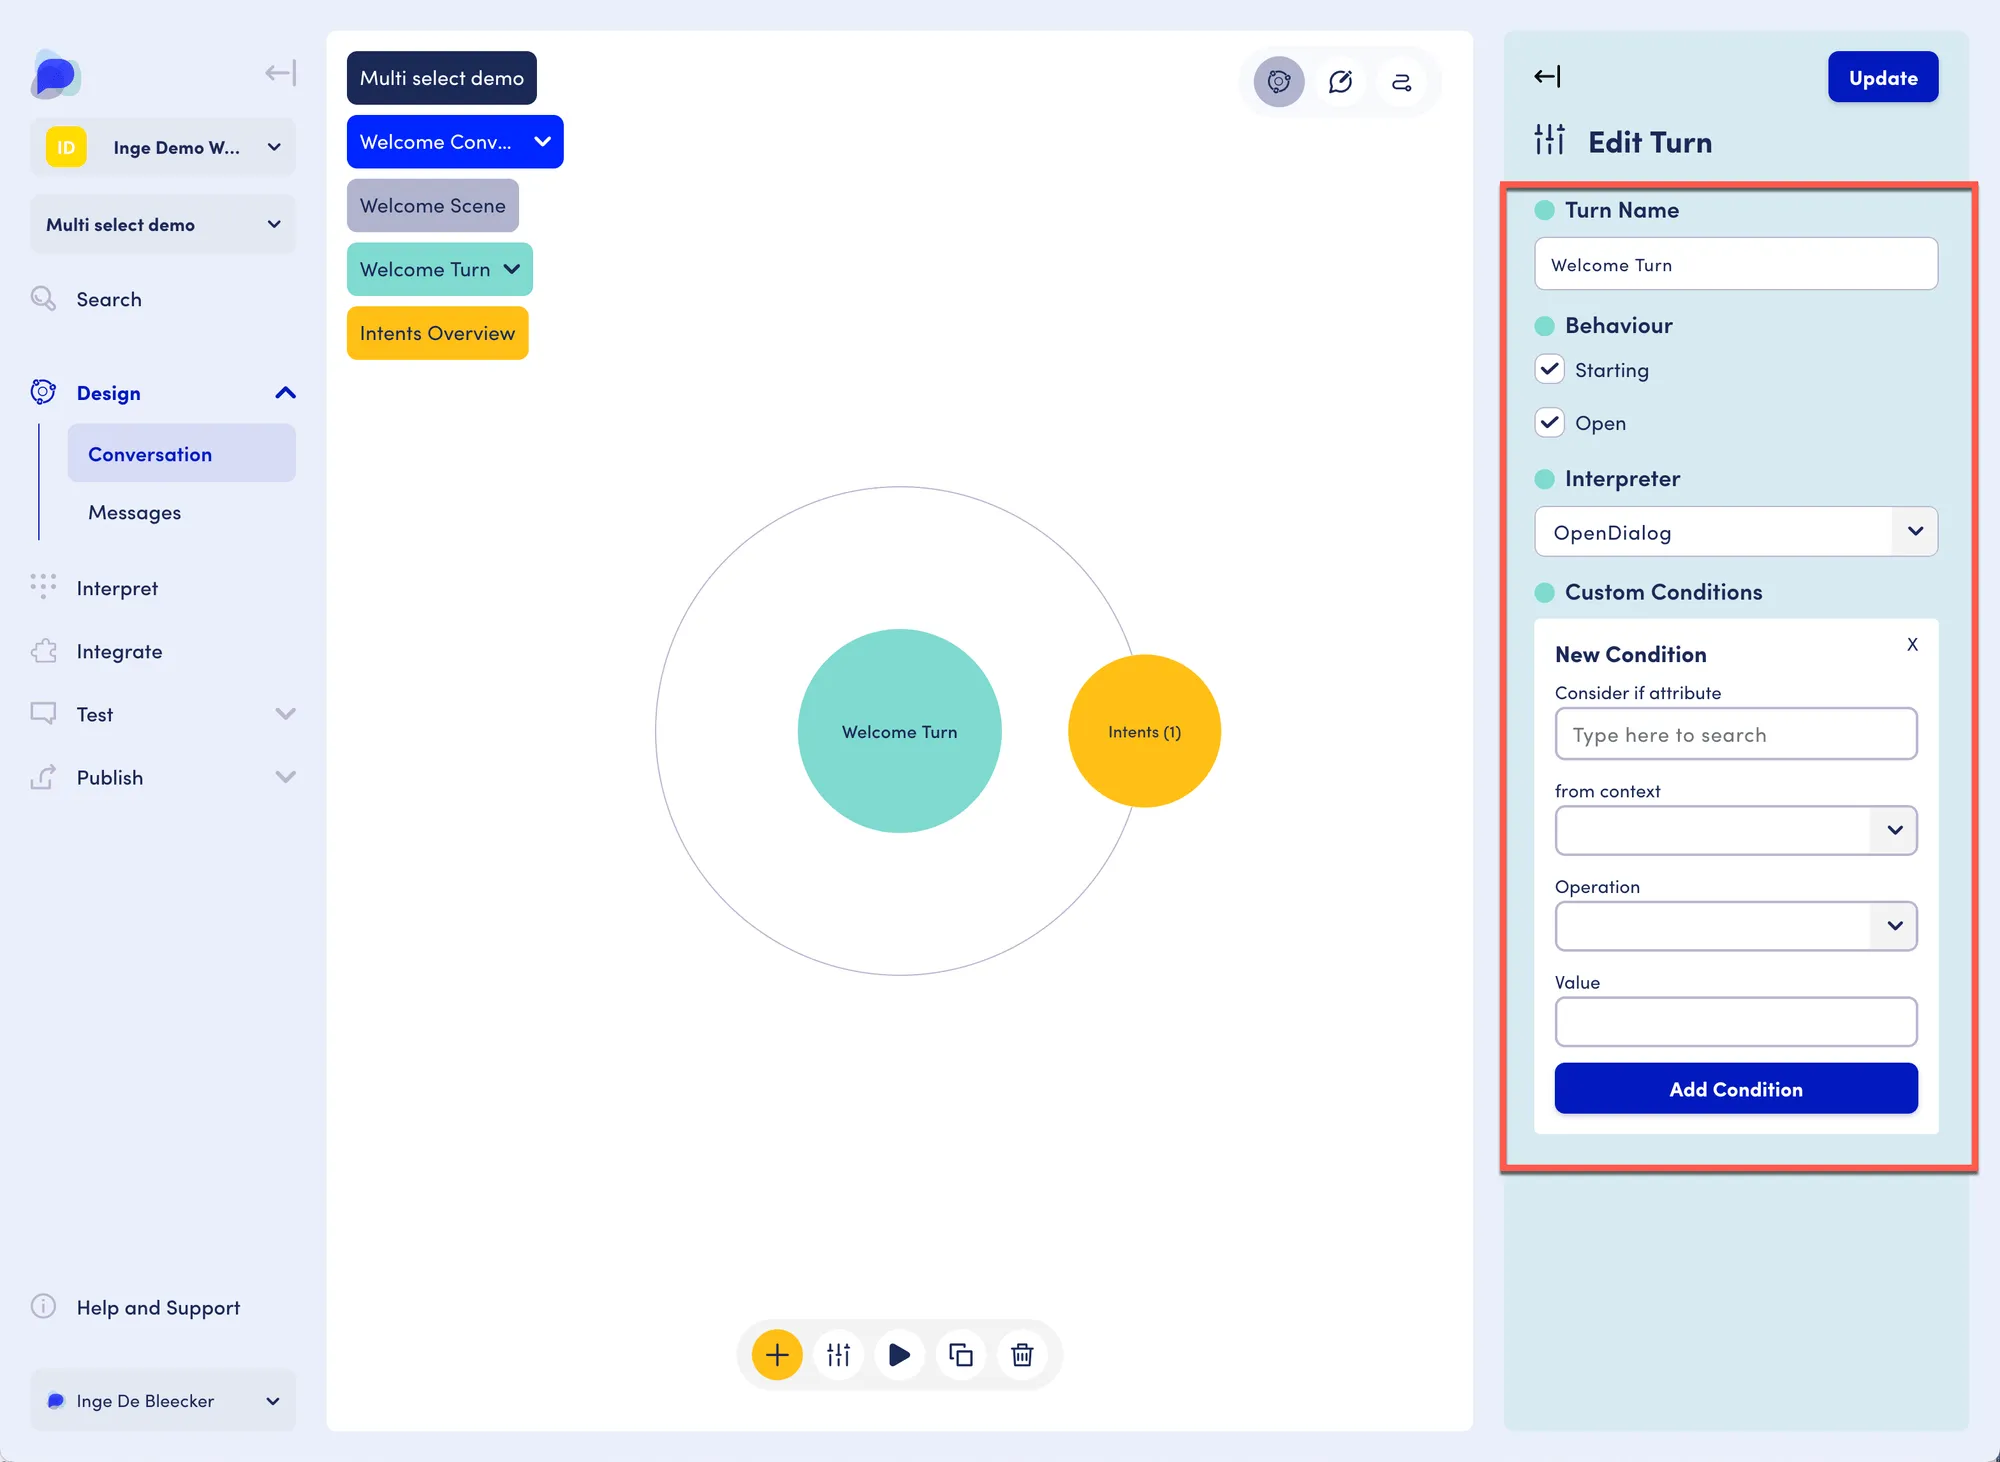2000x1462 pixels.
Task: Click the Turn Name input field
Action: (x=1736, y=264)
